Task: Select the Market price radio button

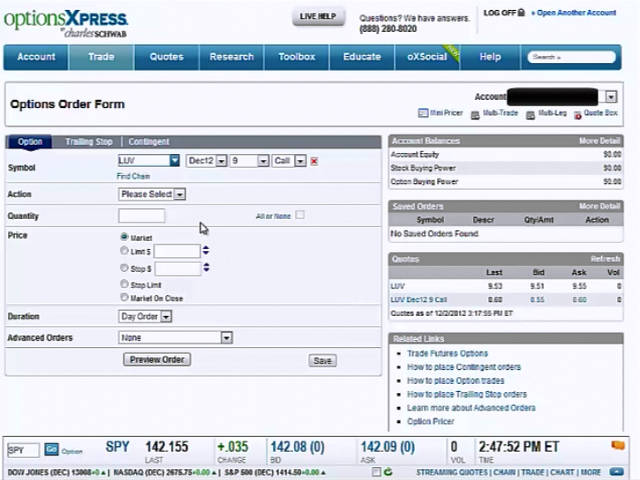Action: tap(124, 237)
